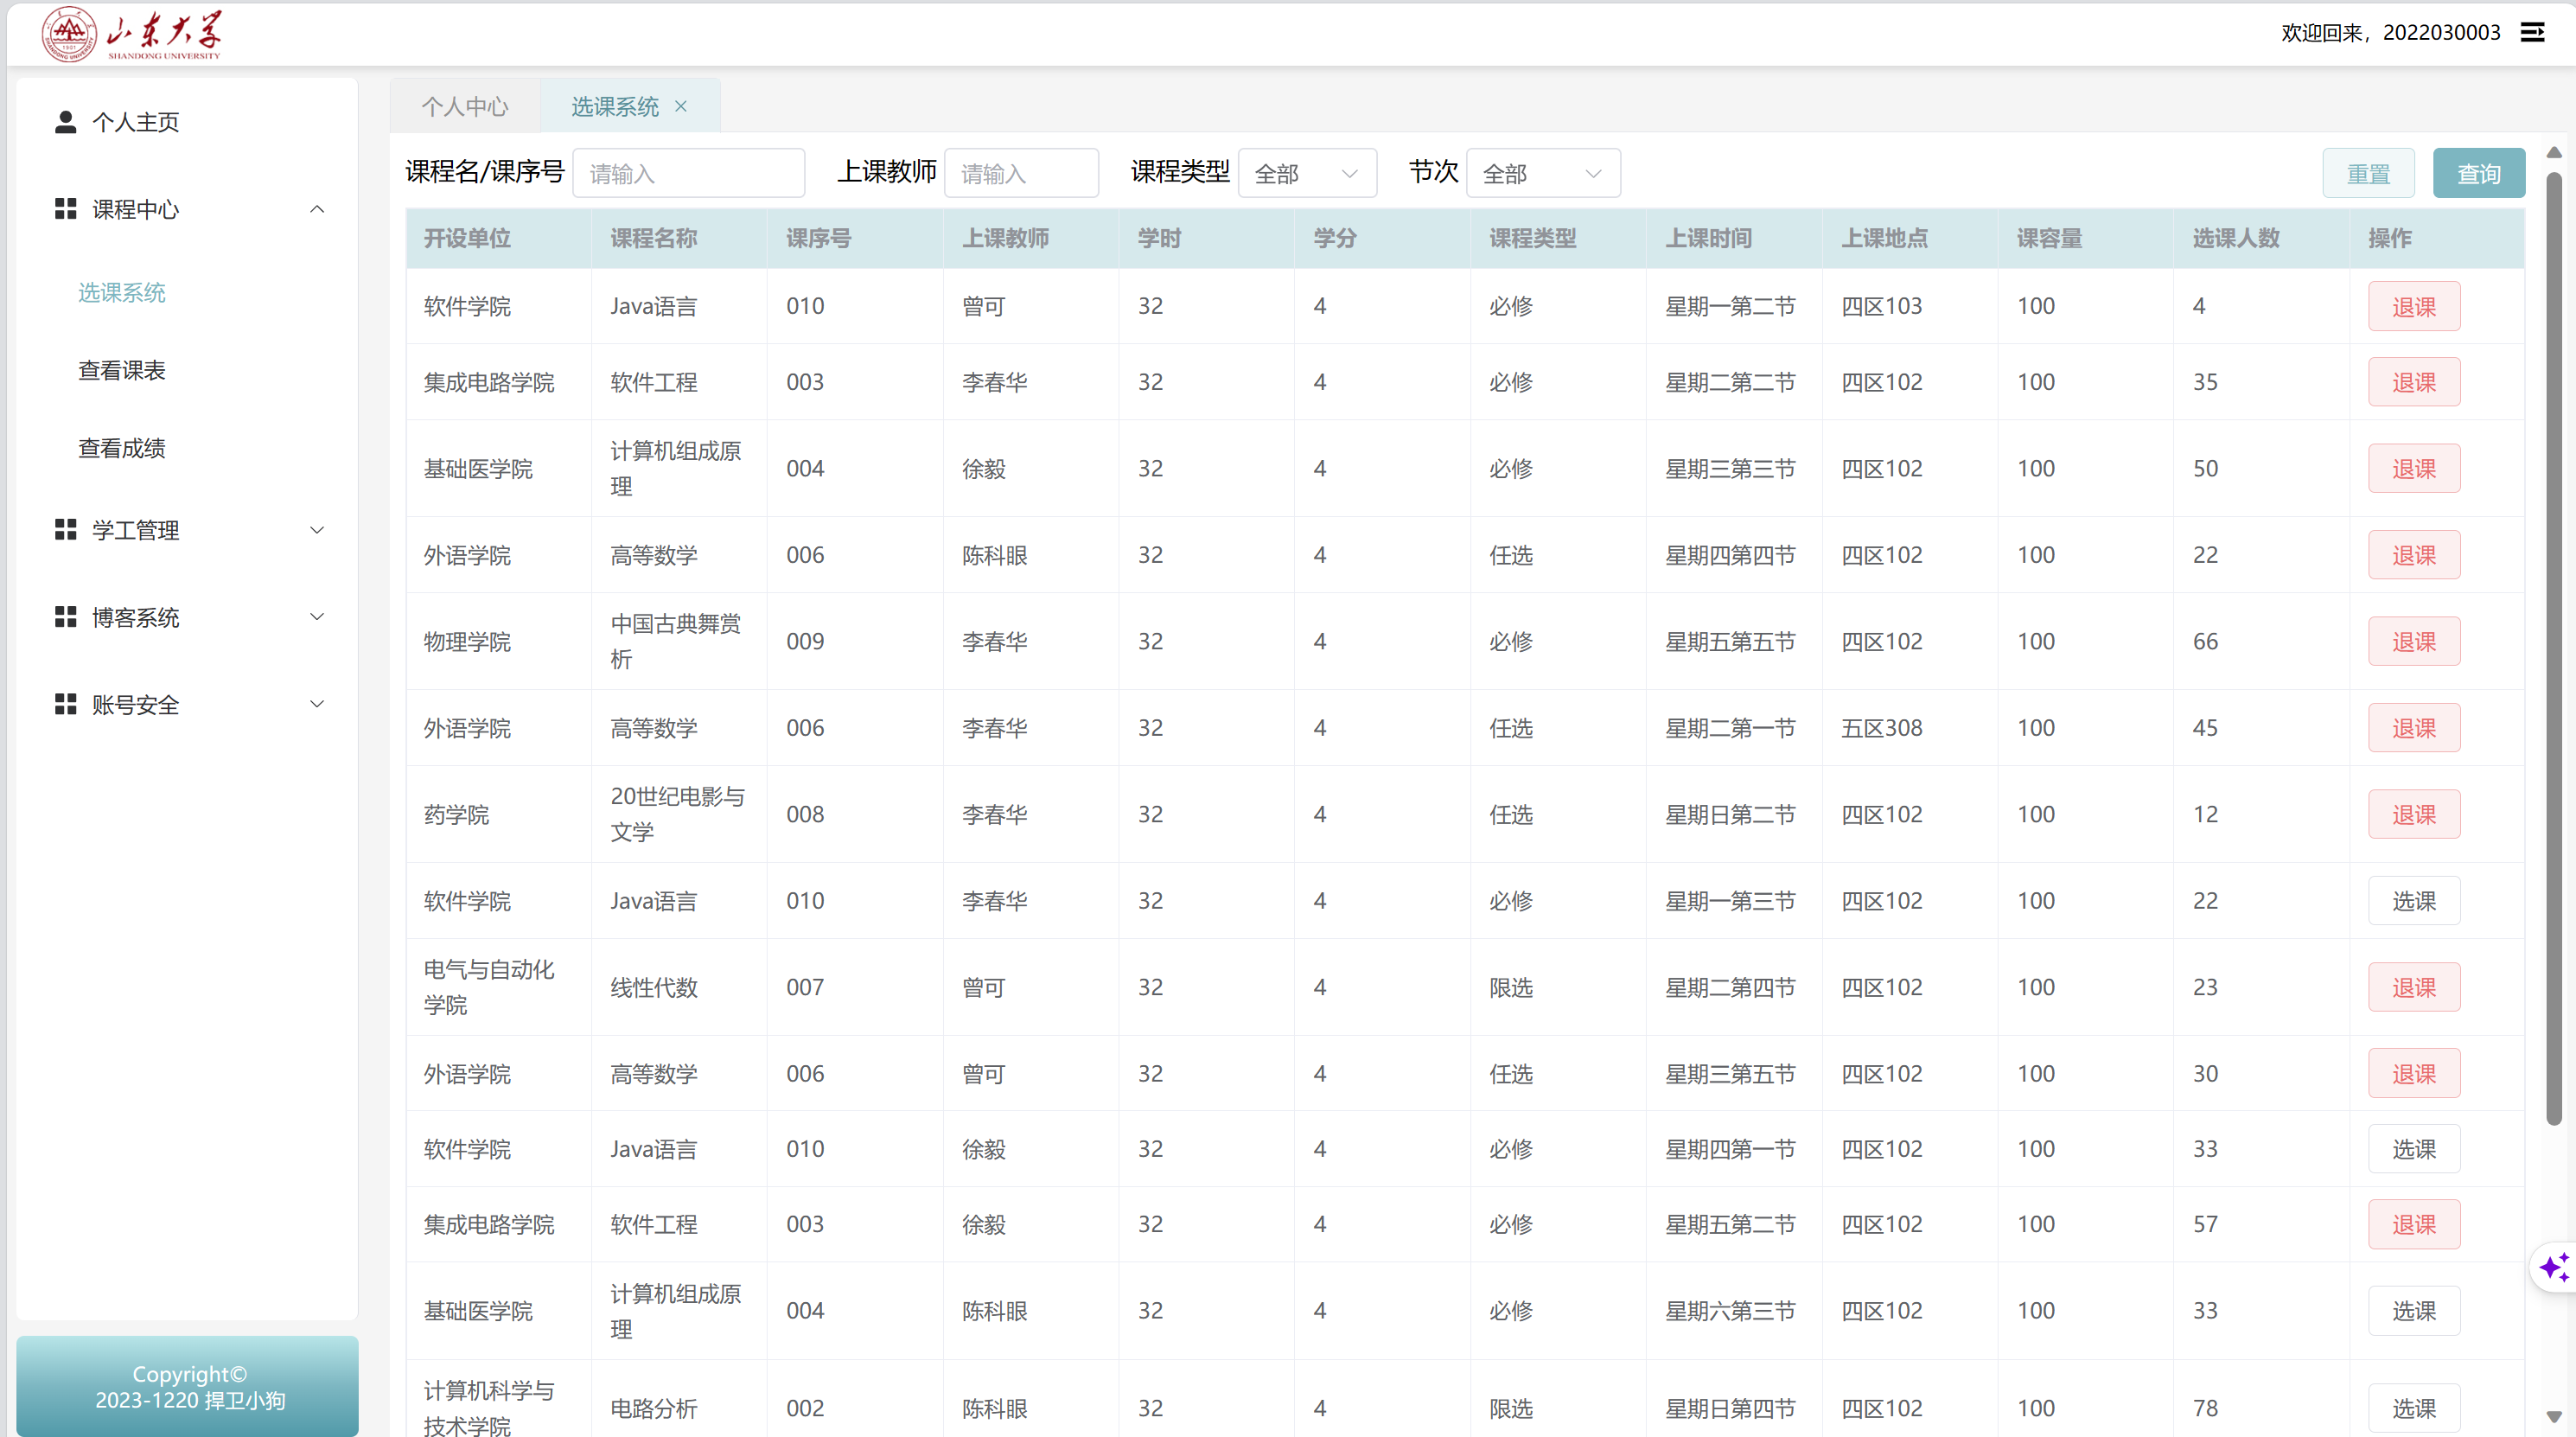Screen dimensions: 2576x1437
Task: Expand the 学工管理 menu chevron
Action: (317, 530)
